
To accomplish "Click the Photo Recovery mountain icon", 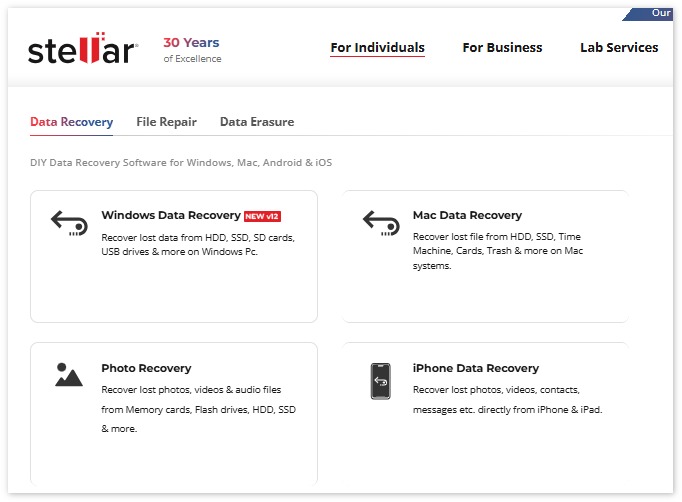I will coord(69,375).
